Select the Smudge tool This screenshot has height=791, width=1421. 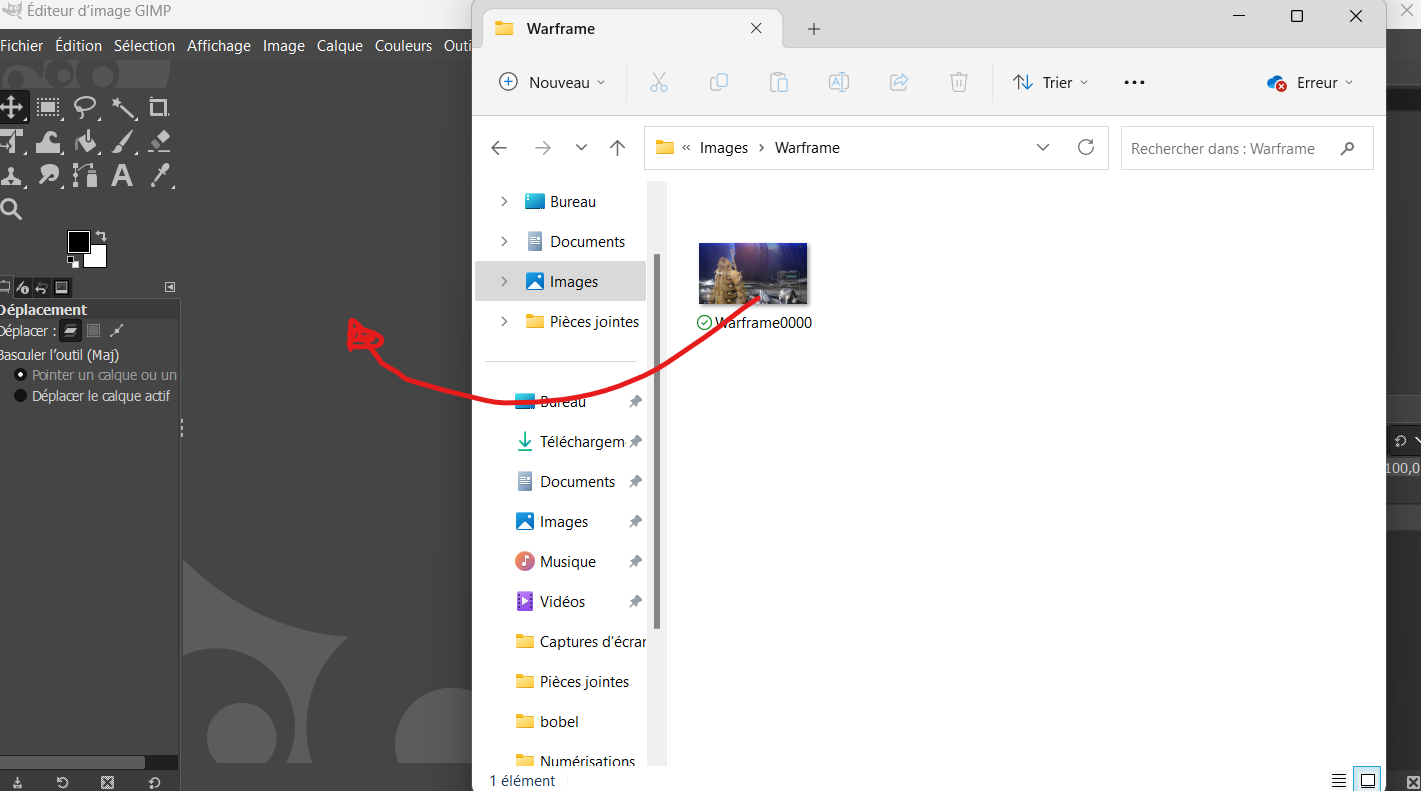(47, 176)
